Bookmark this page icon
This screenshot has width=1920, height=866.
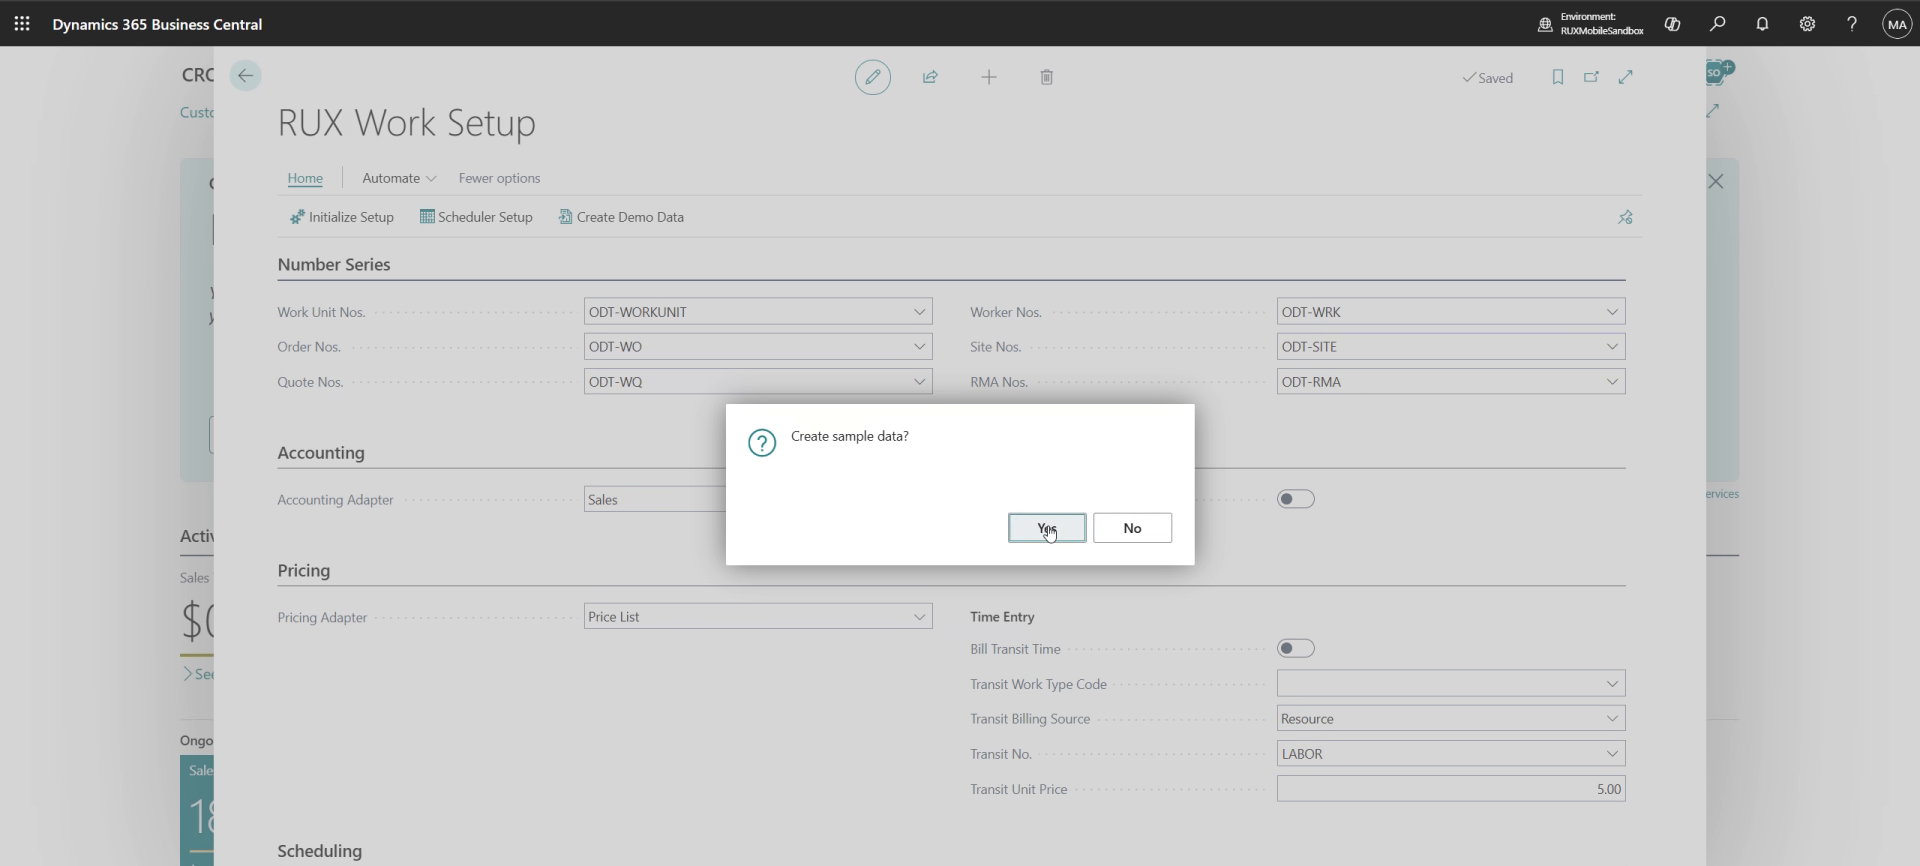point(1557,77)
